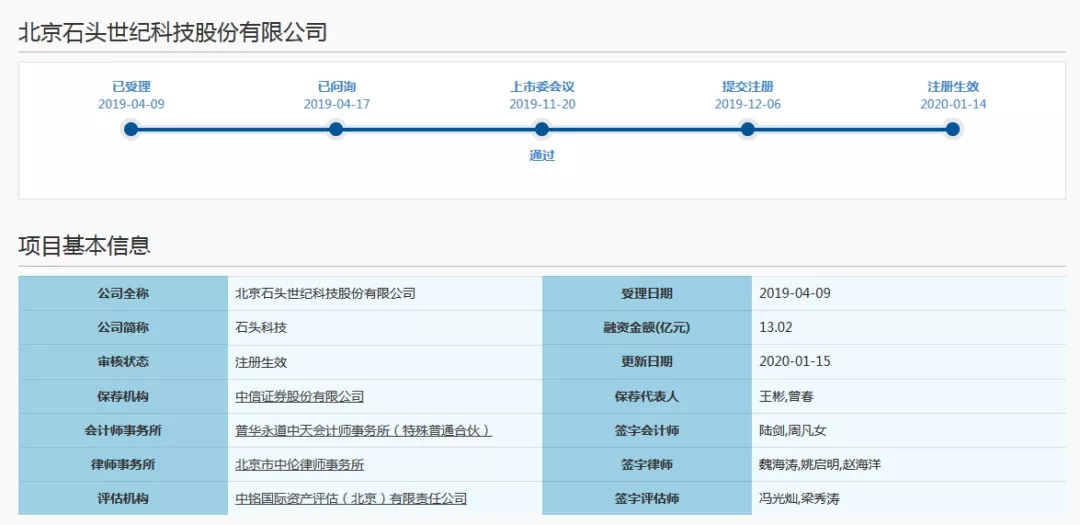Select the 注册生效 timeline node dot

(x=953, y=129)
